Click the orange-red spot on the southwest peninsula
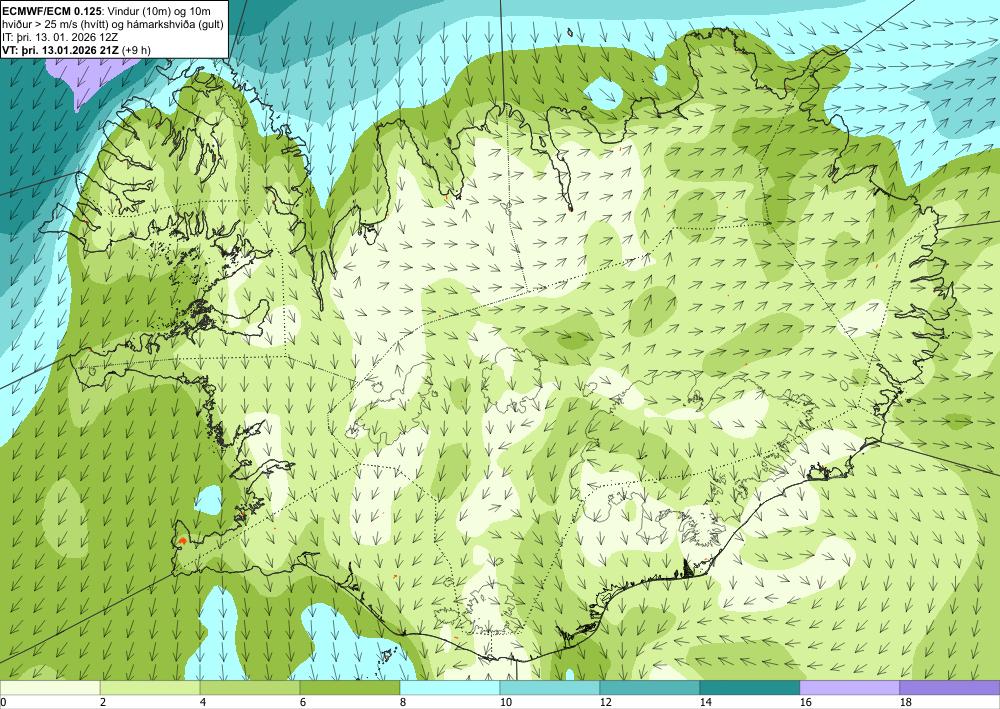 pos(182,541)
